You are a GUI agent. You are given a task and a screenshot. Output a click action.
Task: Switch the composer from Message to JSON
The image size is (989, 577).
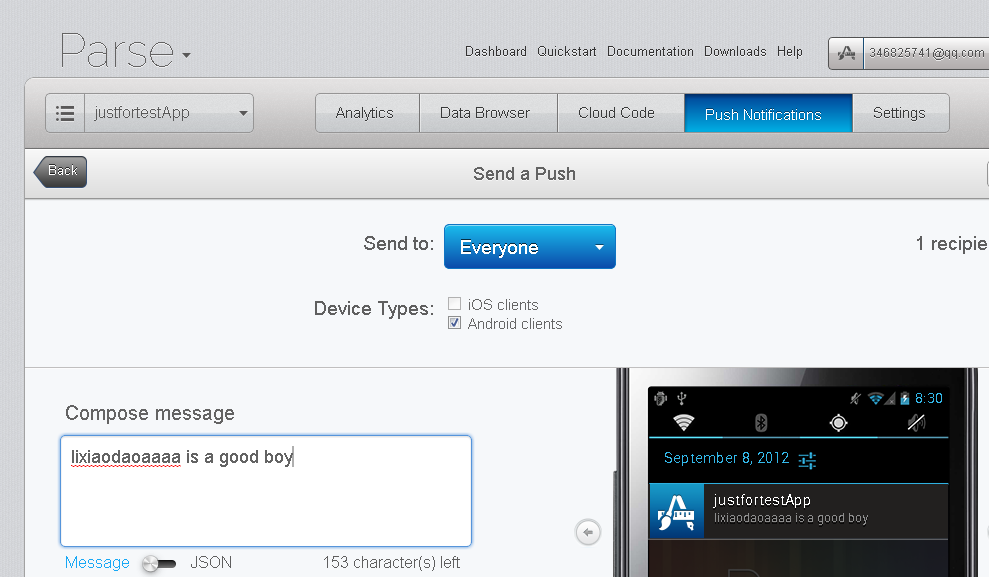tap(159, 563)
